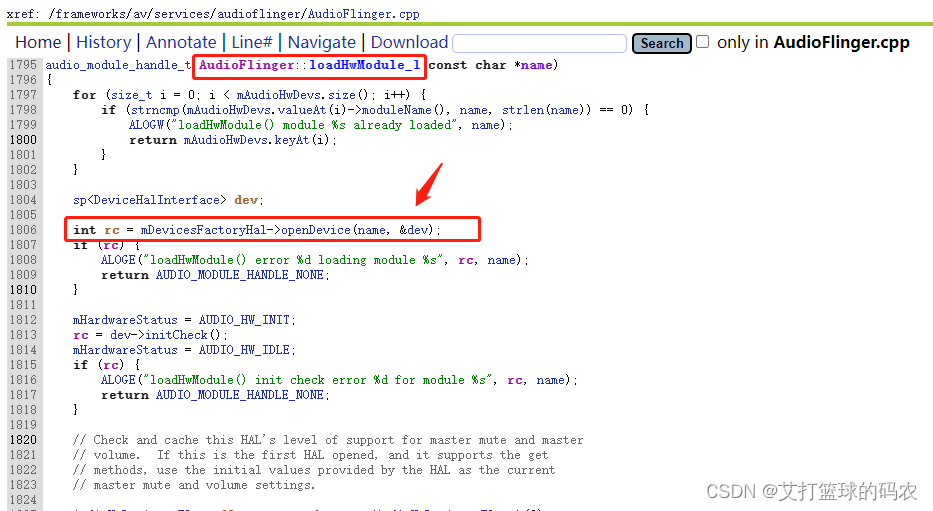Viewport: 933px width, 511px height.
Task: Open audioflinger directory in xref path
Action: pos(260,14)
